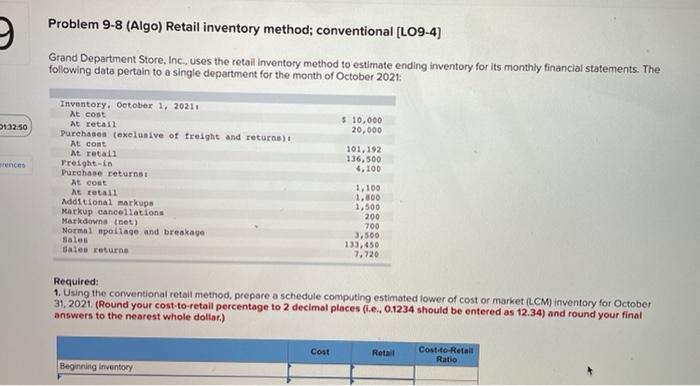Click the 700 markdowns value

tap(372, 226)
